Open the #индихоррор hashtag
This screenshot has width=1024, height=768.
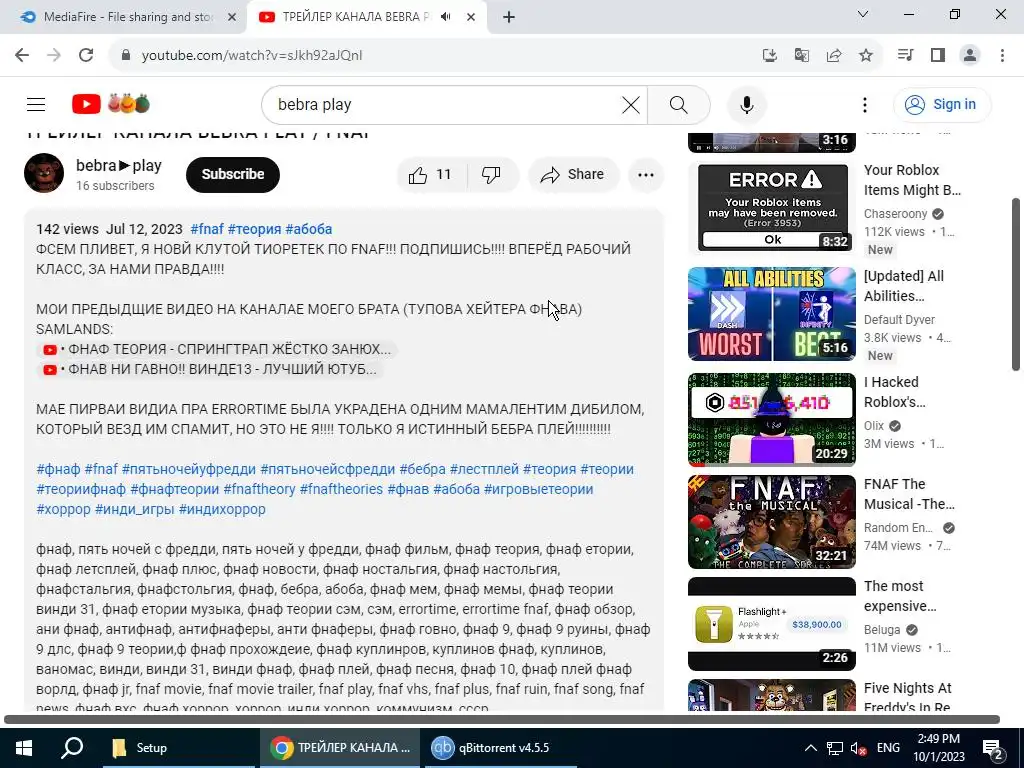point(222,509)
